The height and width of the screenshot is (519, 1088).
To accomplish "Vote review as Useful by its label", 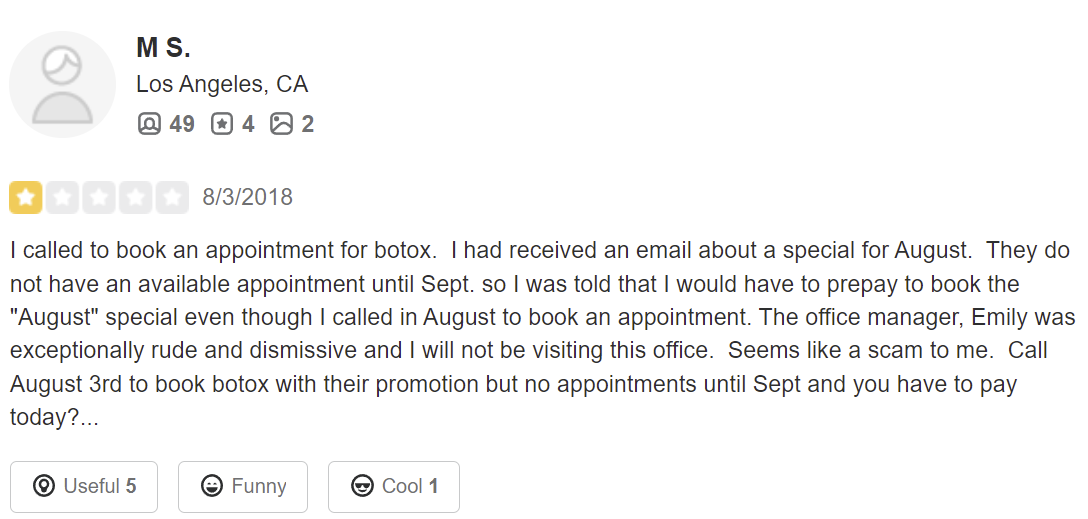I will (x=91, y=487).
